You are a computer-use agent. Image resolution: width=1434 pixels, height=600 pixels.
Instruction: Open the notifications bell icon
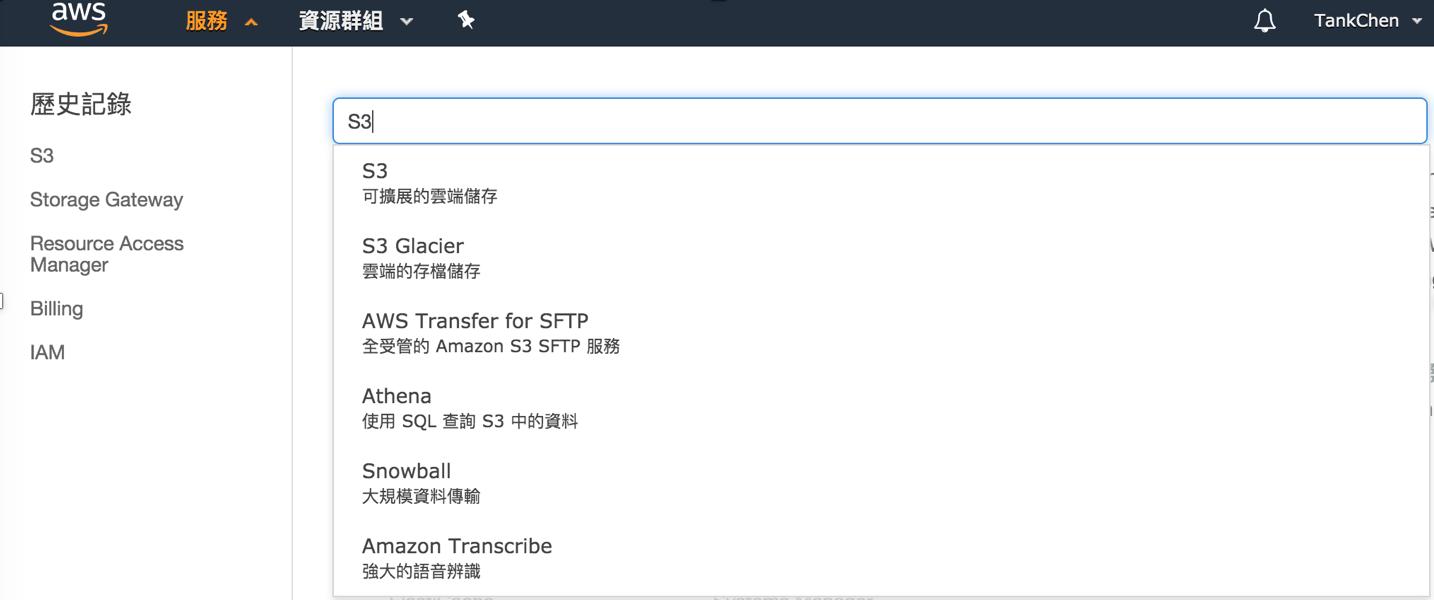[x=1265, y=21]
